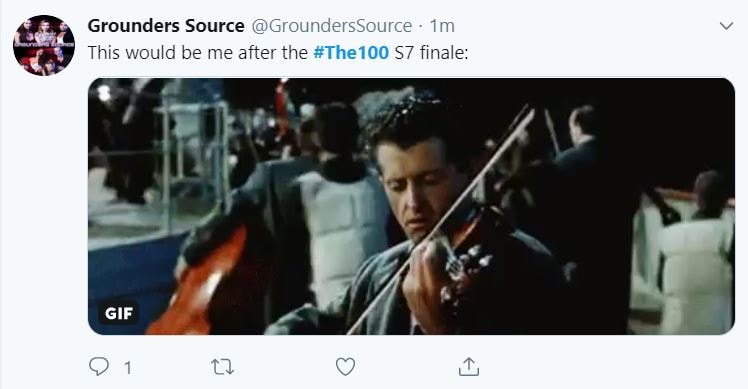Open the share tweet menu icon
This screenshot has width=748, height=389.
coord(469,367)
